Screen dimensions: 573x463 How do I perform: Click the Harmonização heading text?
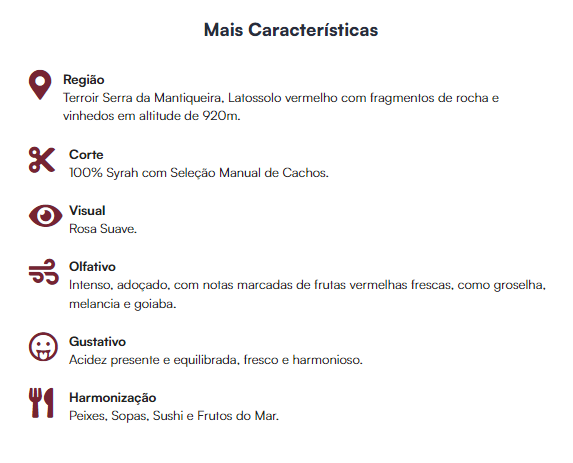point(113,397)
